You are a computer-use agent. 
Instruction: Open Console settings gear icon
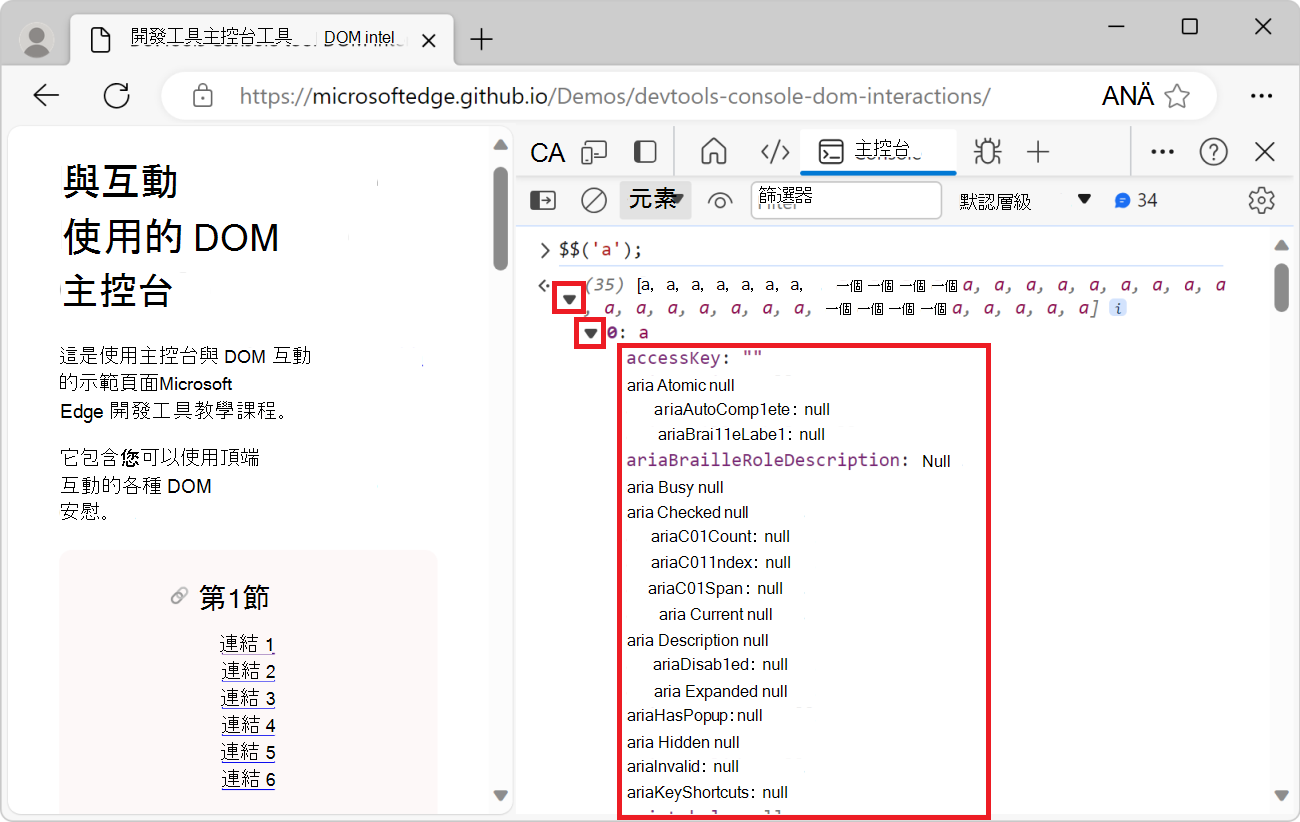tap(1262, 200)
